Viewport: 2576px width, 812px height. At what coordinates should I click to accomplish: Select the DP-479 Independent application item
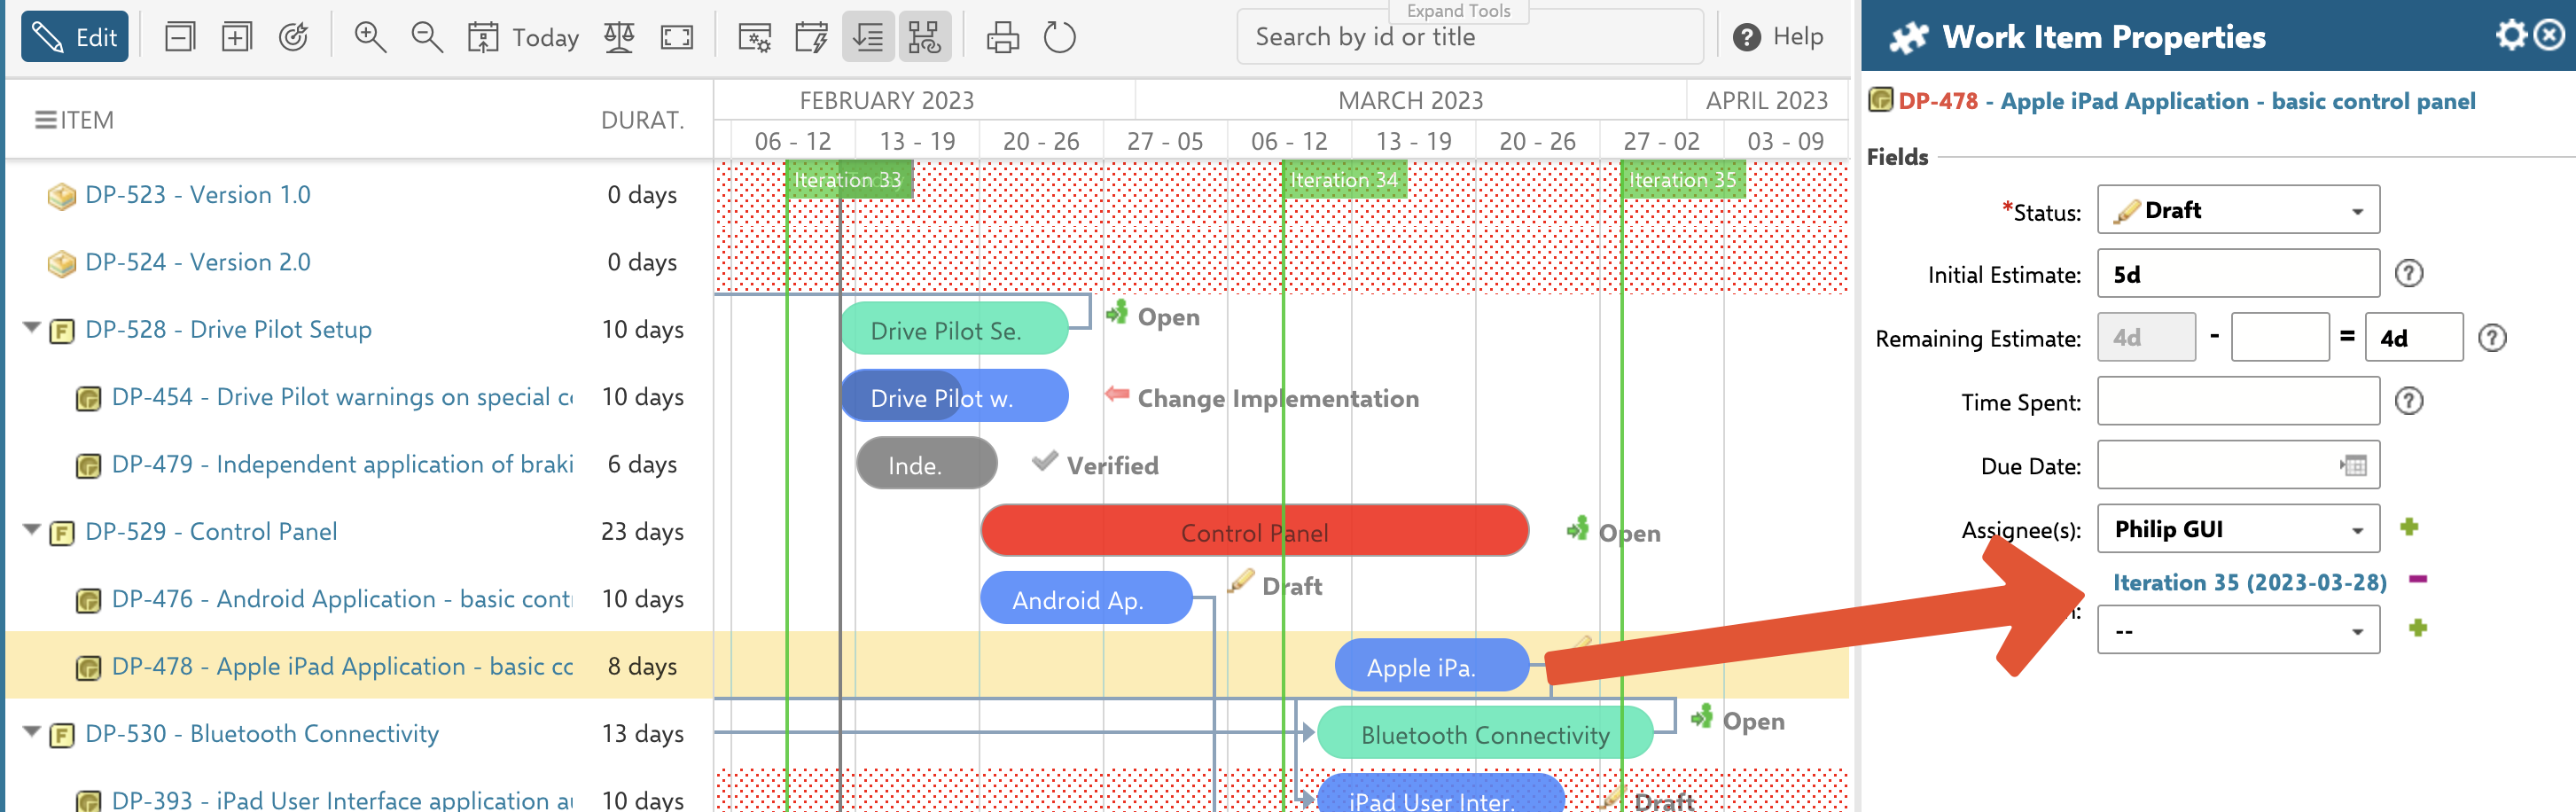(342, 464)
